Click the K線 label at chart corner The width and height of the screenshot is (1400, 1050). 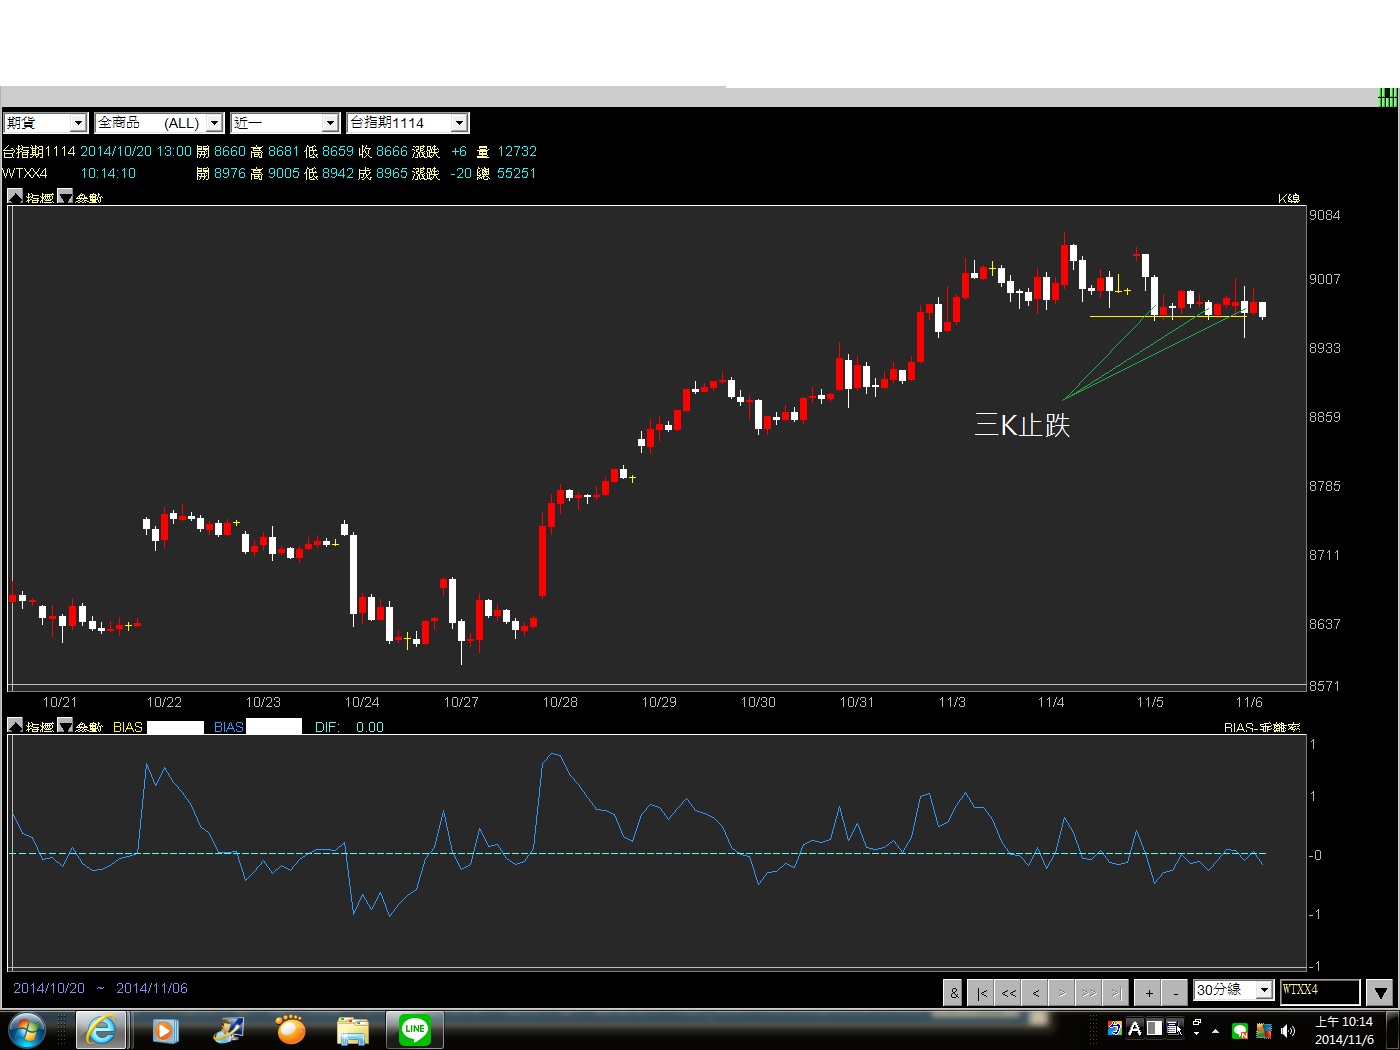point(1288,198)
